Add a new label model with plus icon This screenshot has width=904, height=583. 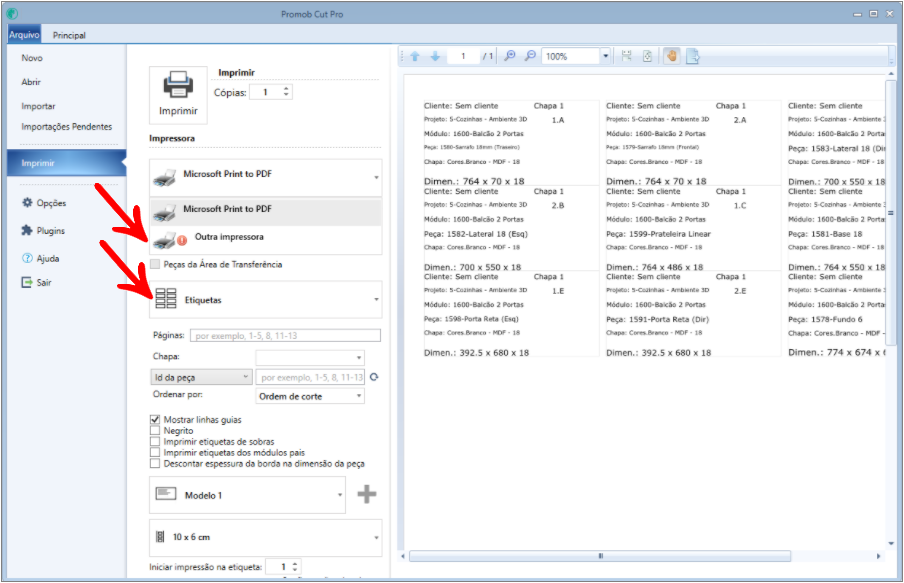(367, 494)
